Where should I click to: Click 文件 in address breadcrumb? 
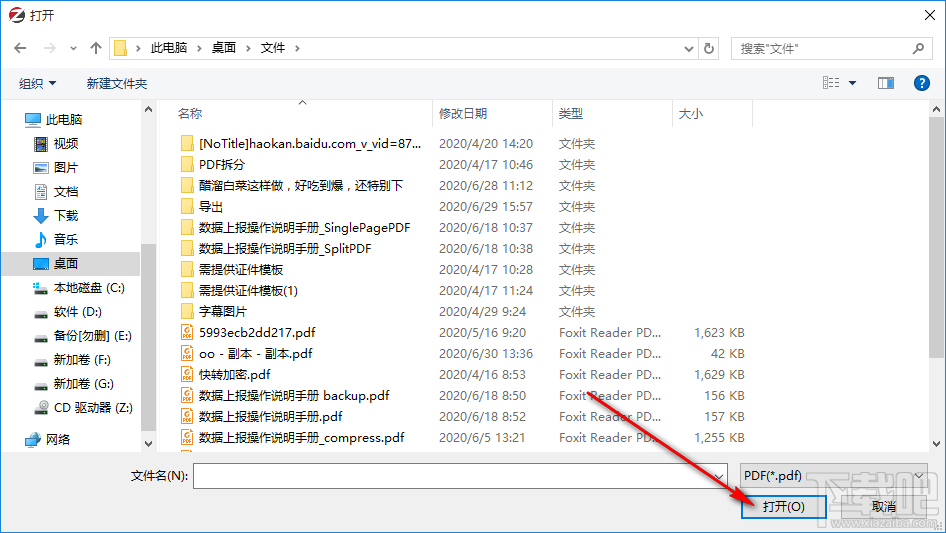point(273,48)
